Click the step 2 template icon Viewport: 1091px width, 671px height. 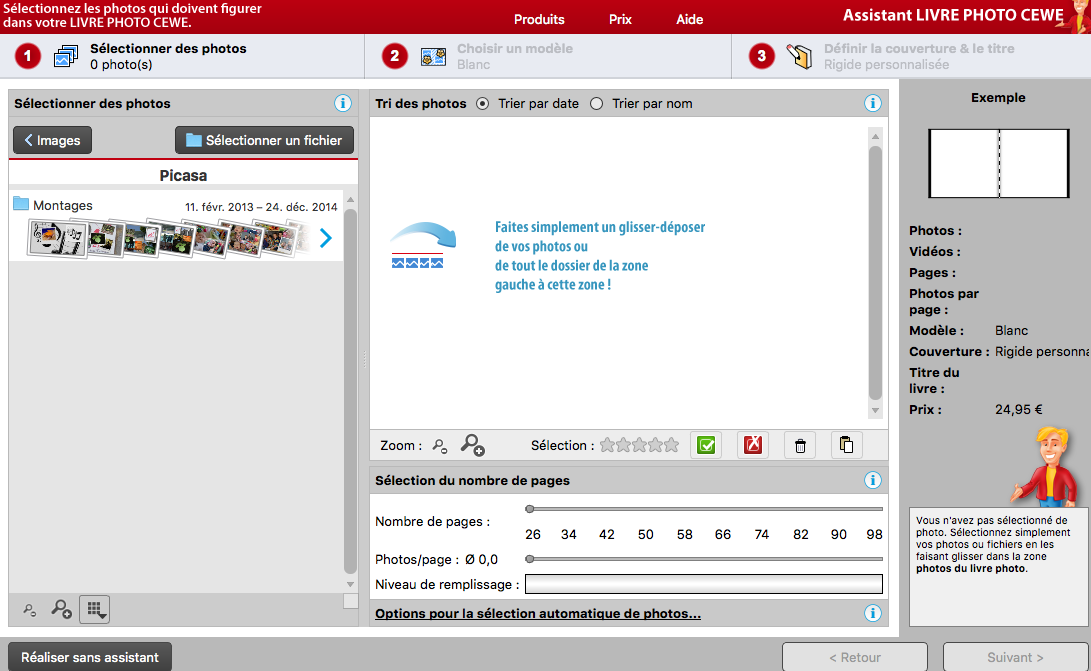433,56
